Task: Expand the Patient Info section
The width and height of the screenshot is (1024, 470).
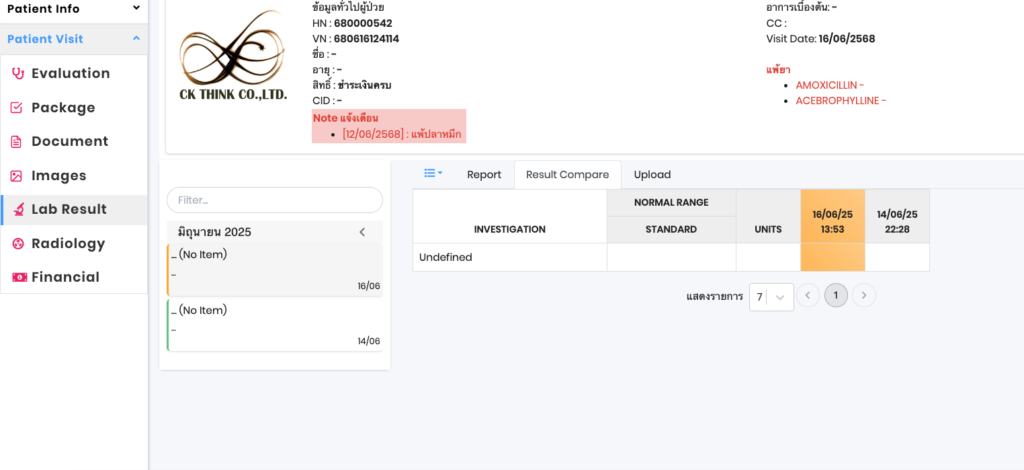Action: pos(136,8)
